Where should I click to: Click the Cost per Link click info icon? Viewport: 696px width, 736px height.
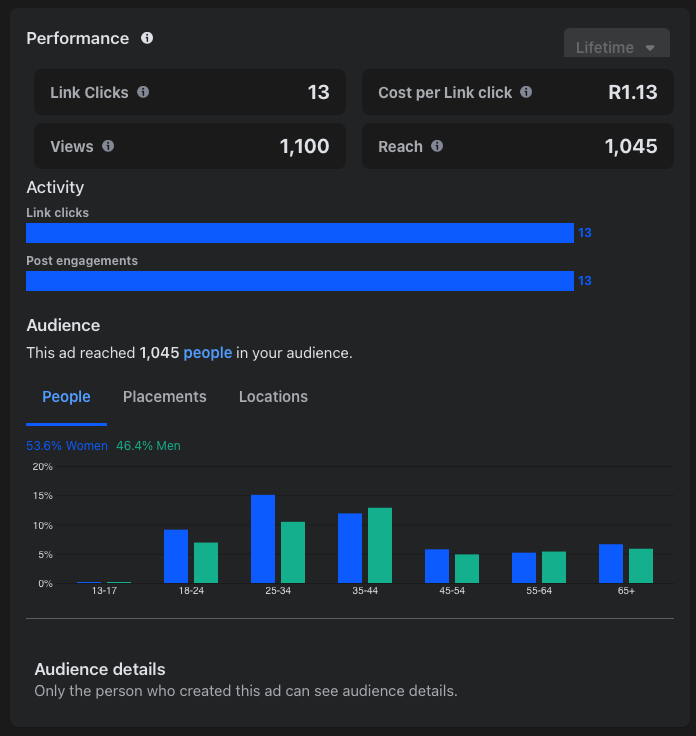coord(526,92)
